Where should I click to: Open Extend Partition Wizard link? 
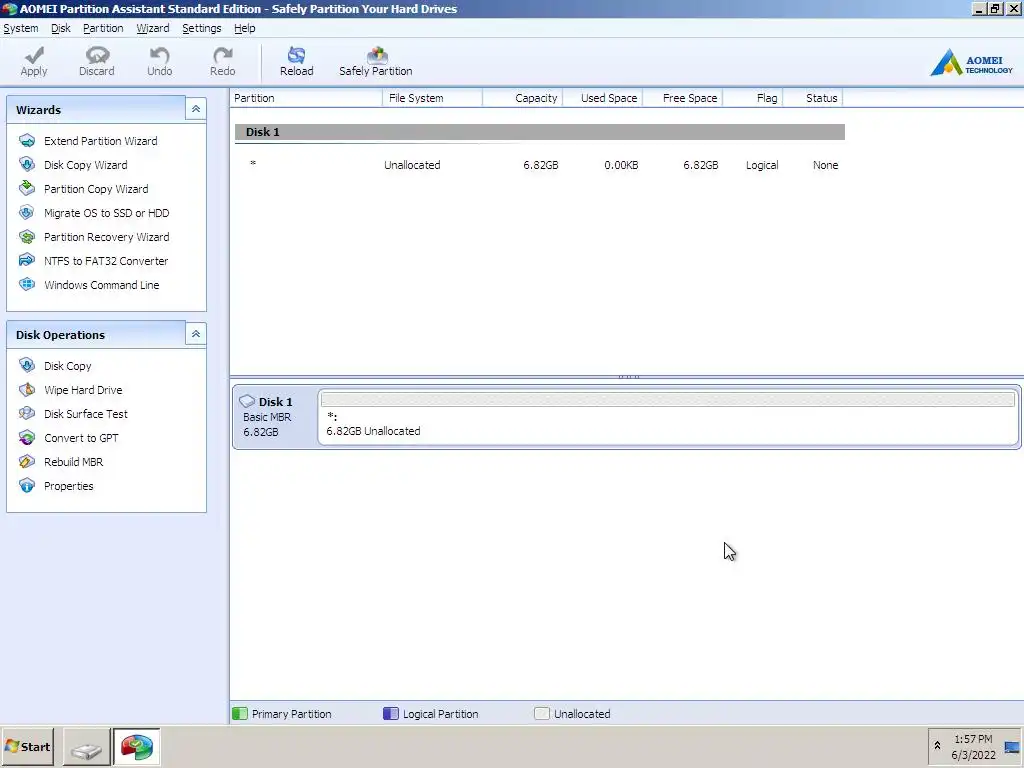pos(101,141)
